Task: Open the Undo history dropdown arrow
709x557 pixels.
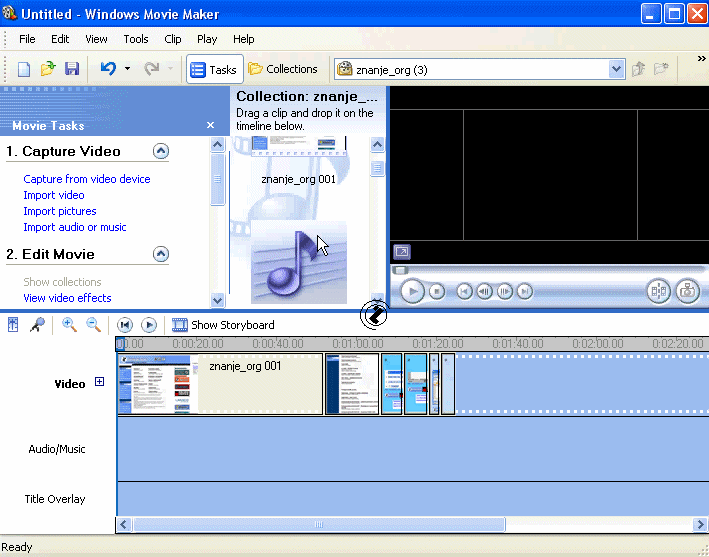Action: click(128, 69)
